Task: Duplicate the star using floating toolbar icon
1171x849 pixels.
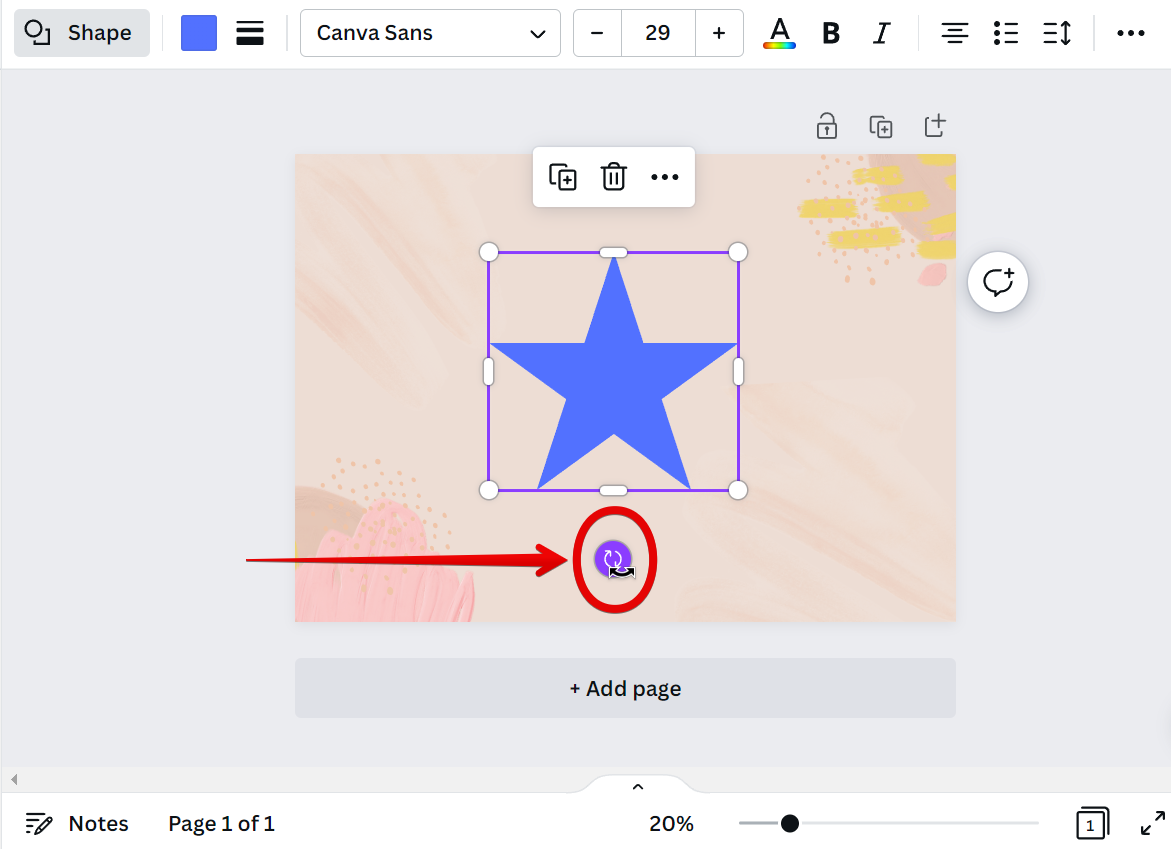Action: [x=563, y=177]
